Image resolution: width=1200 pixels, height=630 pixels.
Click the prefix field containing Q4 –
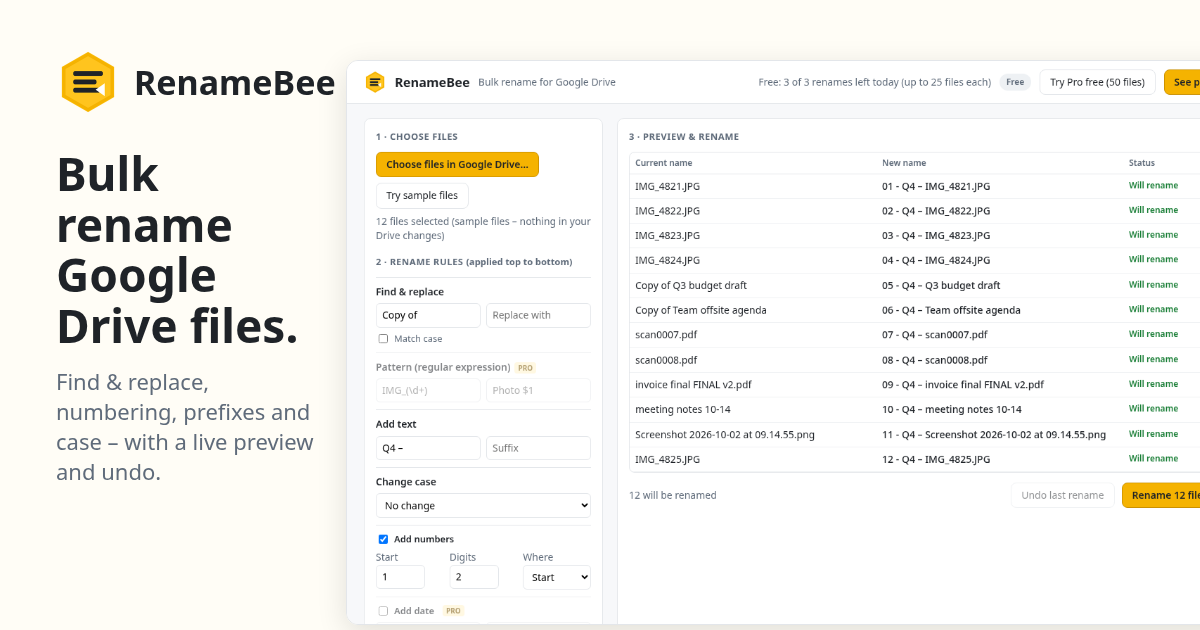[428, 448]
